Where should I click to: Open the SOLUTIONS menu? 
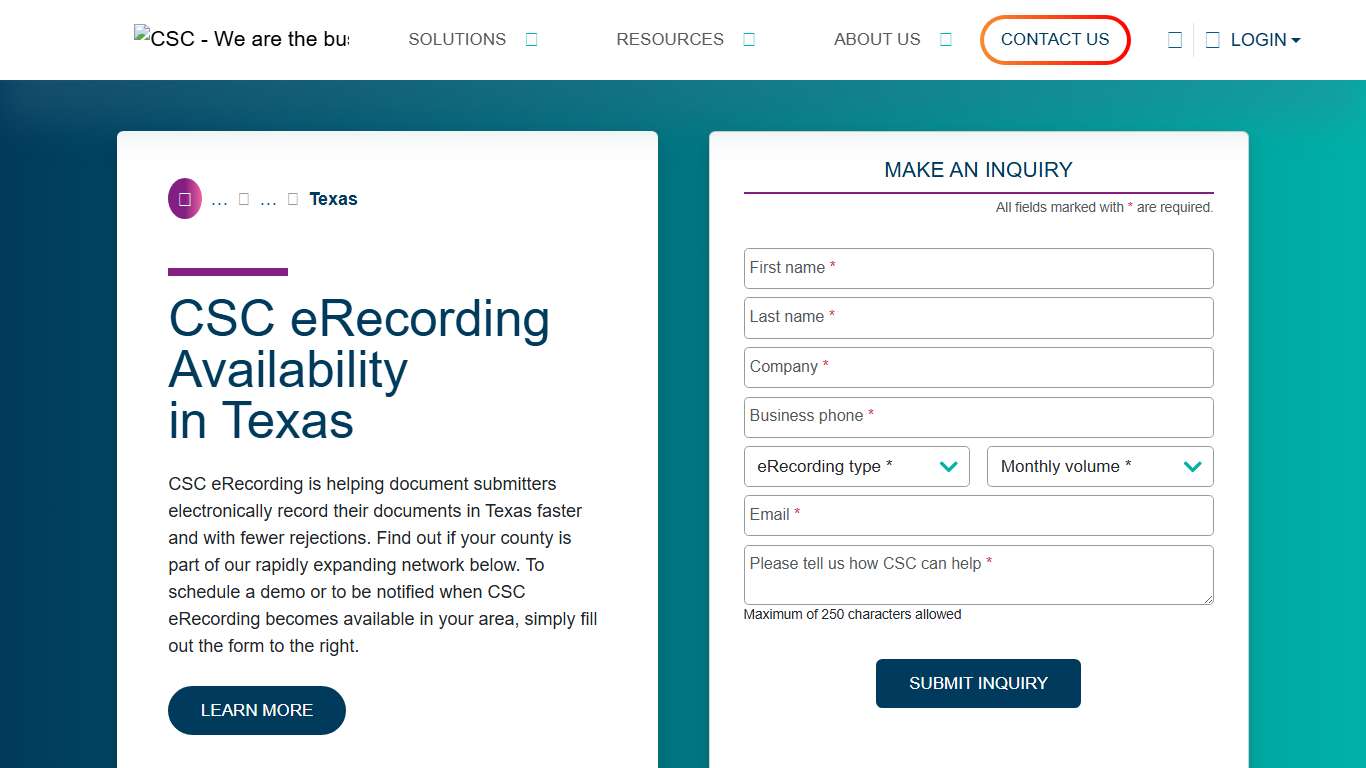tap(456, 39)
